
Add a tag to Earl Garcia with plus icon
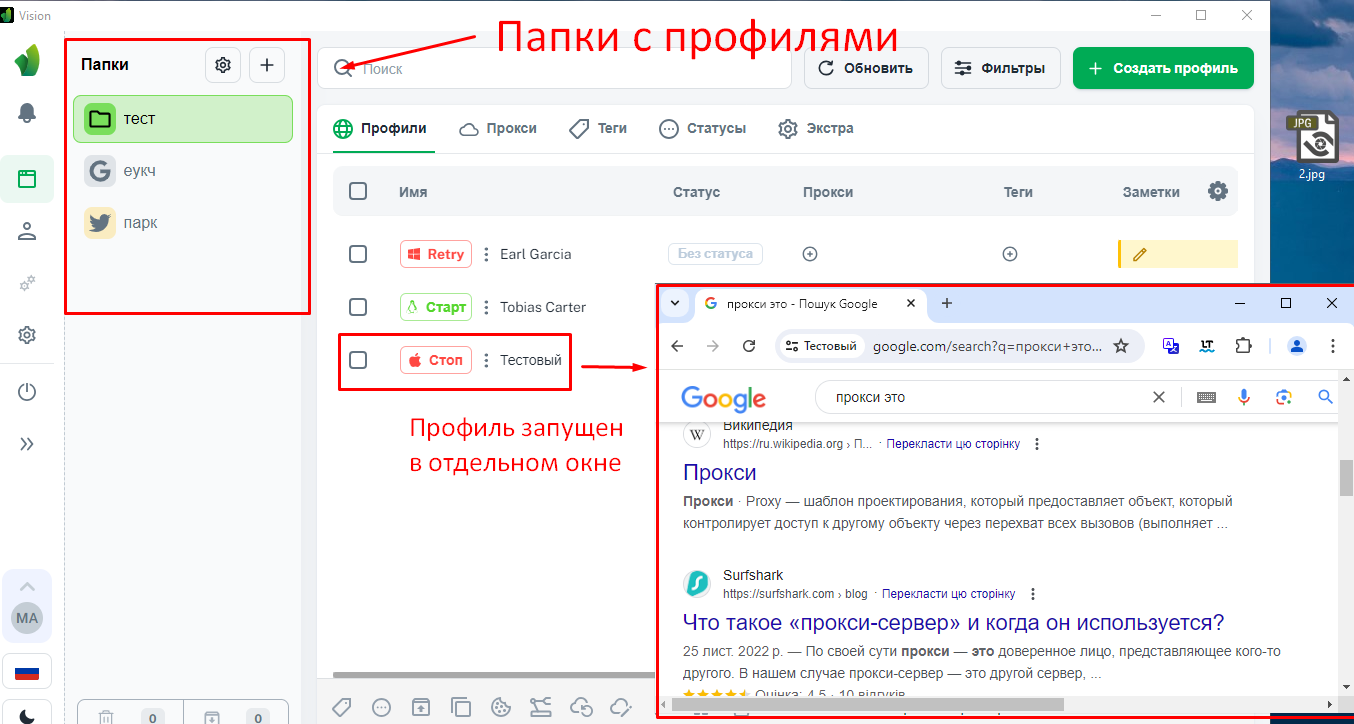pos(1010,254)
